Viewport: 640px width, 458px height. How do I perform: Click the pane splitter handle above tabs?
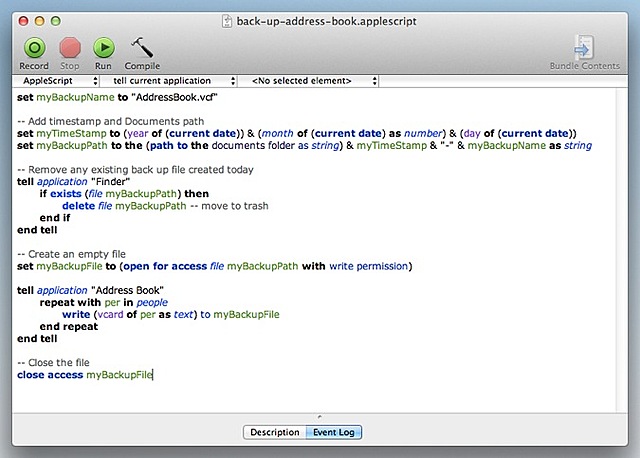tap(320, 417)
